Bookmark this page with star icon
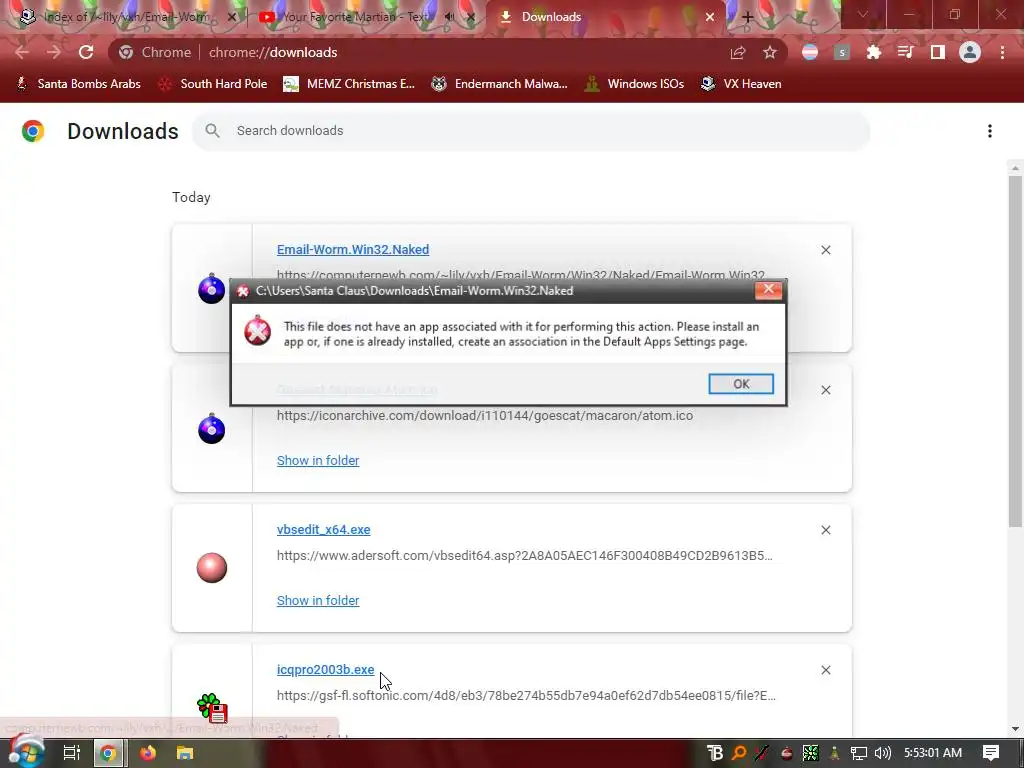This screenshot has height=768, width=1024. tap(770, 52)
